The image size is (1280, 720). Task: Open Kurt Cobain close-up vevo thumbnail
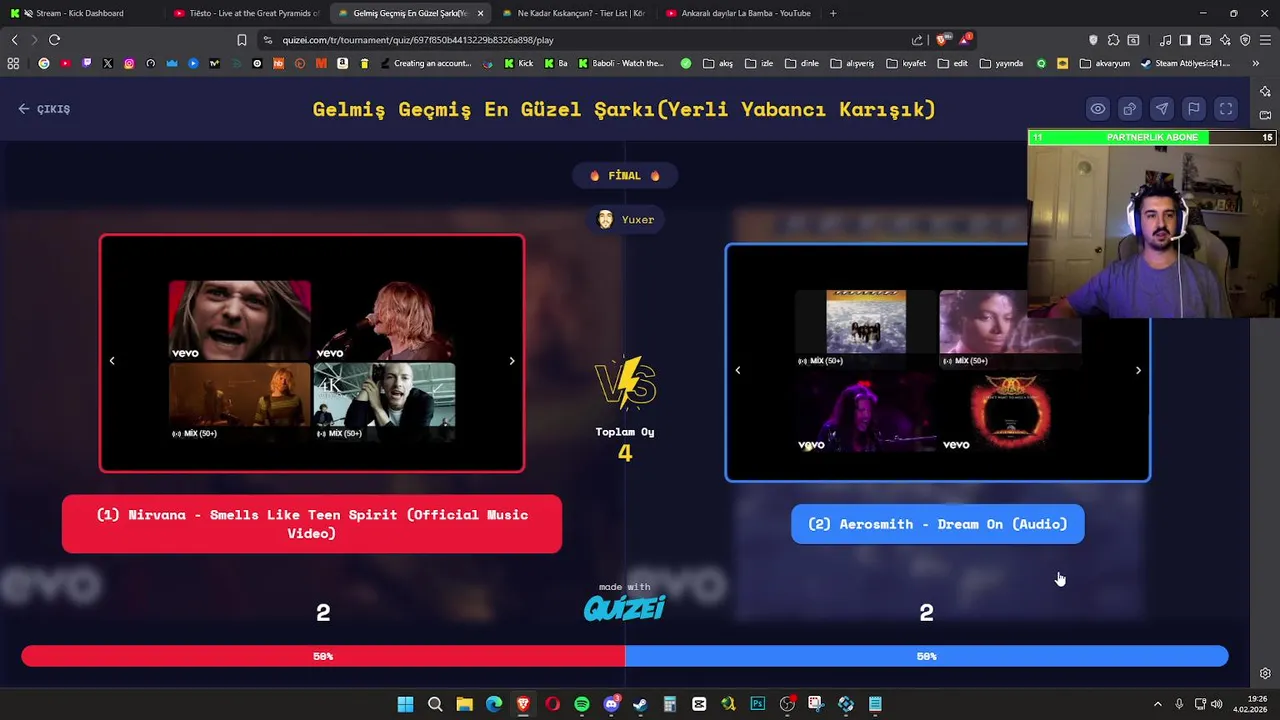pos(240,320)
